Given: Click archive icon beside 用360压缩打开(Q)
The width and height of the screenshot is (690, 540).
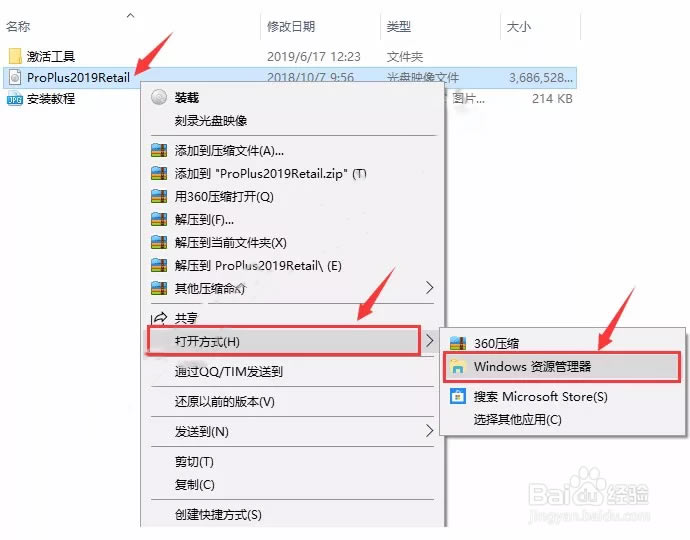Looking at the screenshot, I should tap(159, 196).
